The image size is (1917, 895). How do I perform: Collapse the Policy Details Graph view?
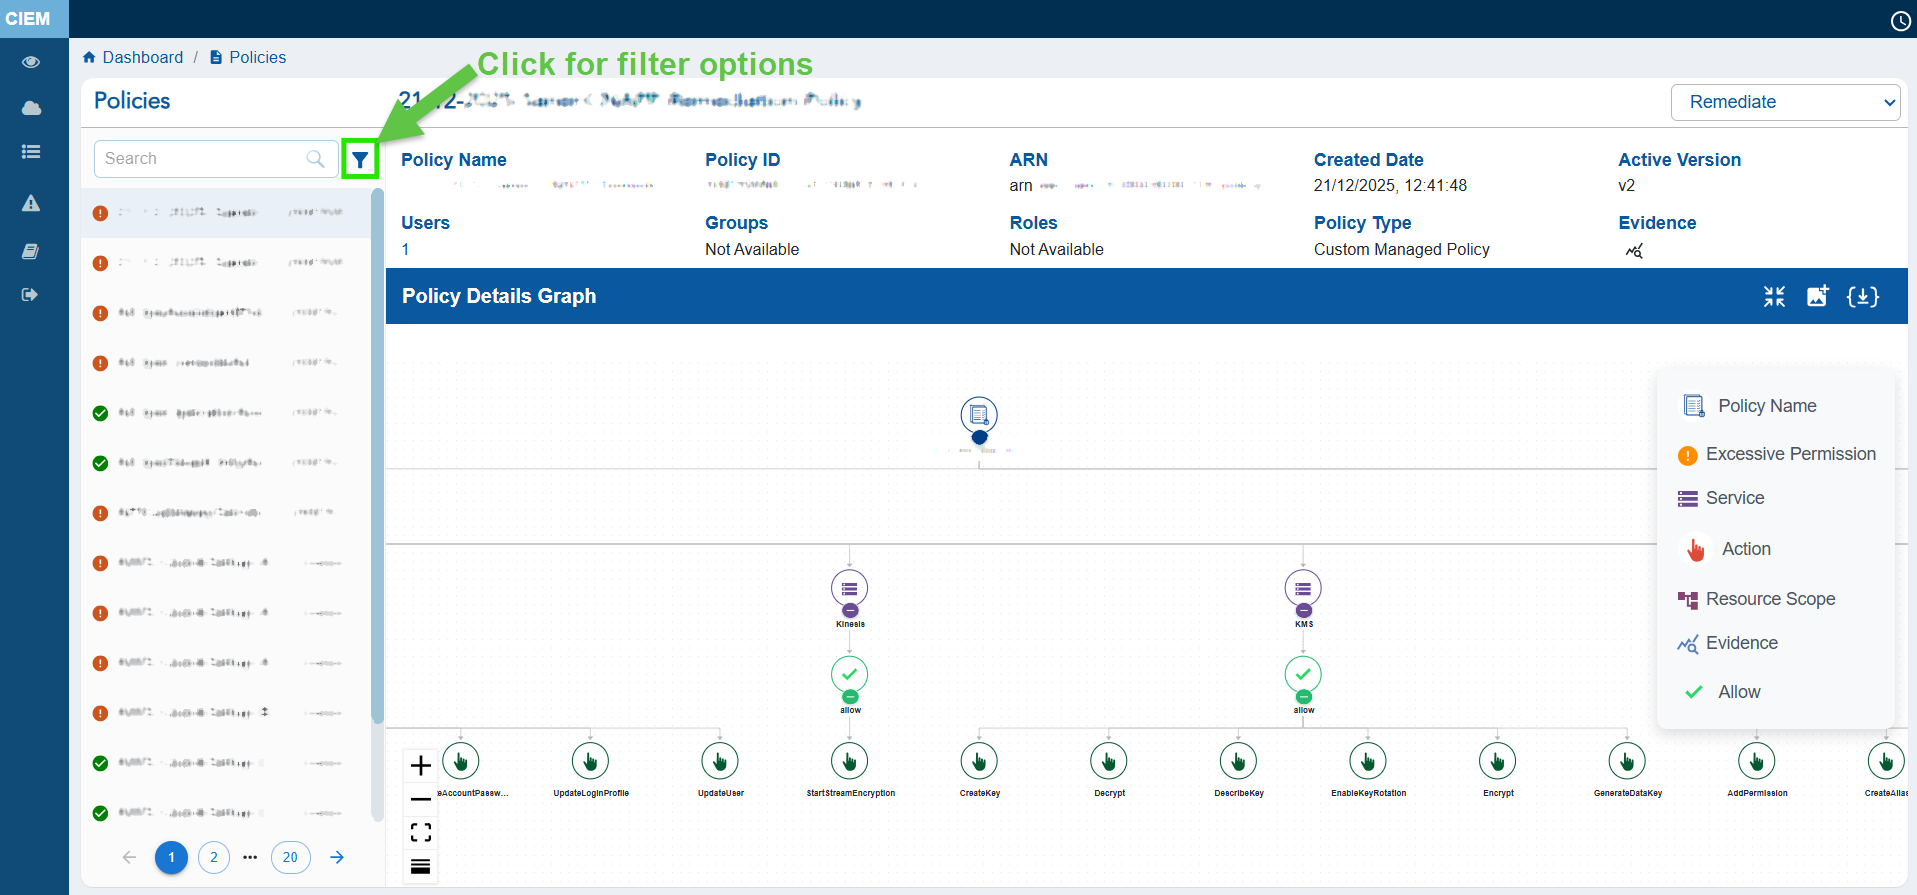tap(1774, 296)
